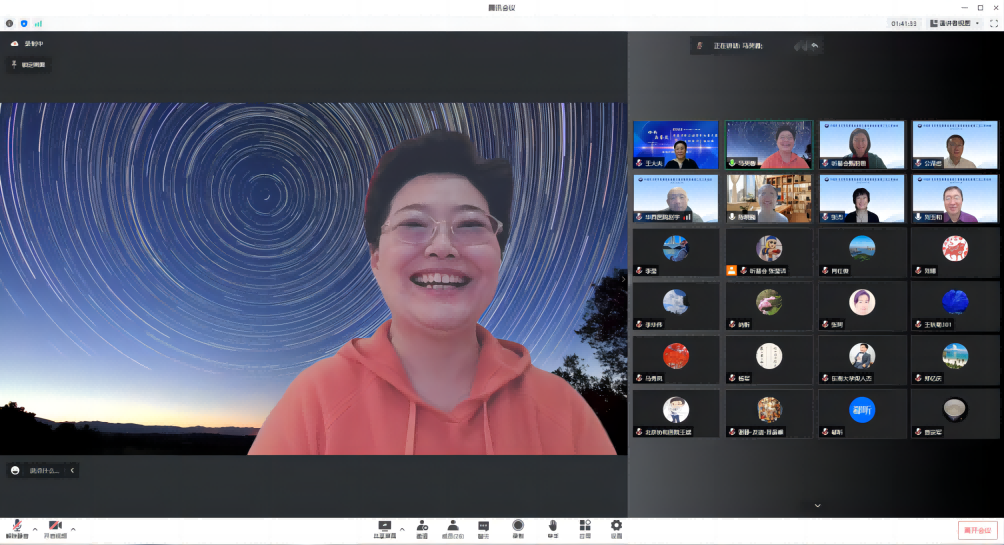
Task: Click the Share Screen icon in toolbar
Action: pyautogui.click(x=384, y=527)
